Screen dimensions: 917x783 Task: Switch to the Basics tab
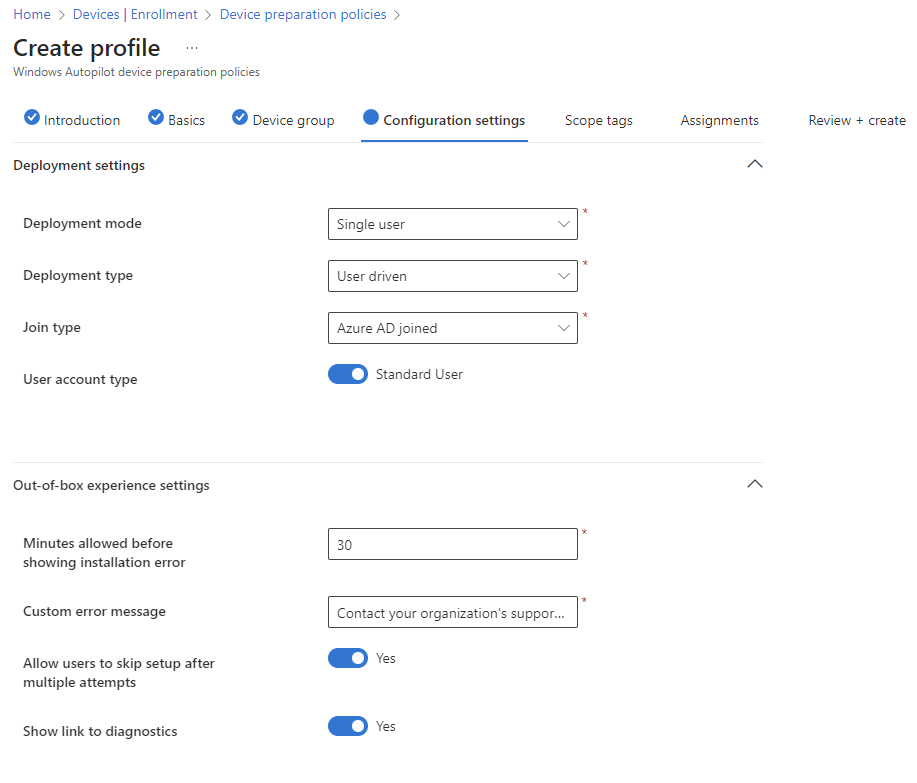point(176,120)
